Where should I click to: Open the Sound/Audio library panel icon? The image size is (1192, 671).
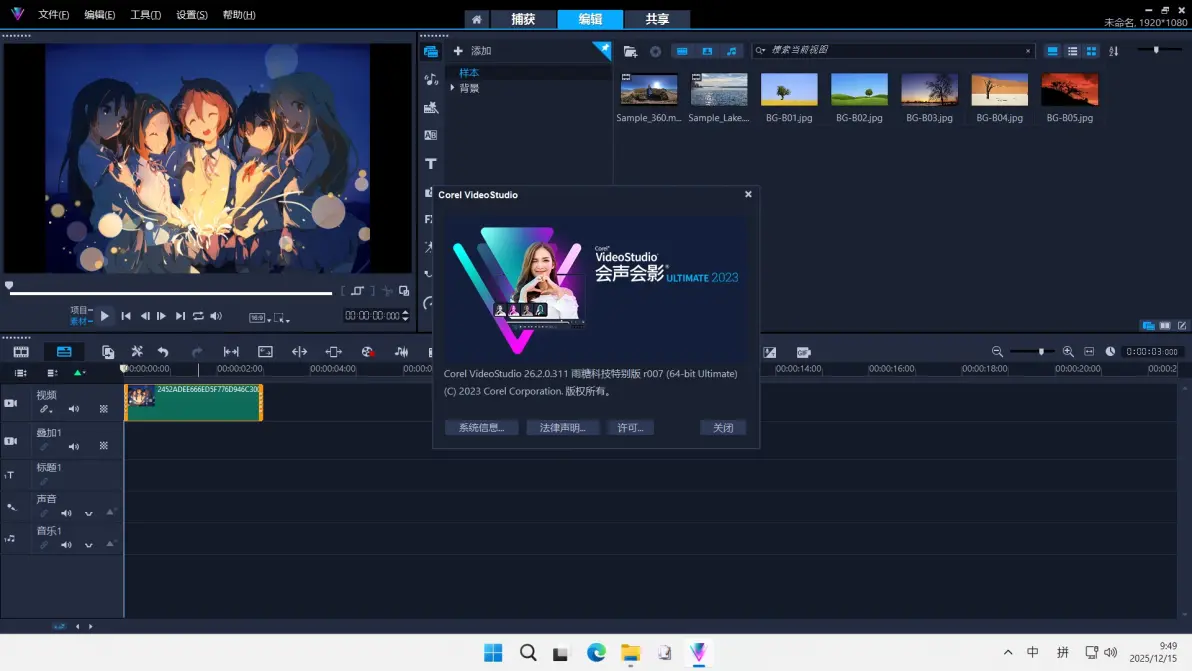(x=431, y=80)
